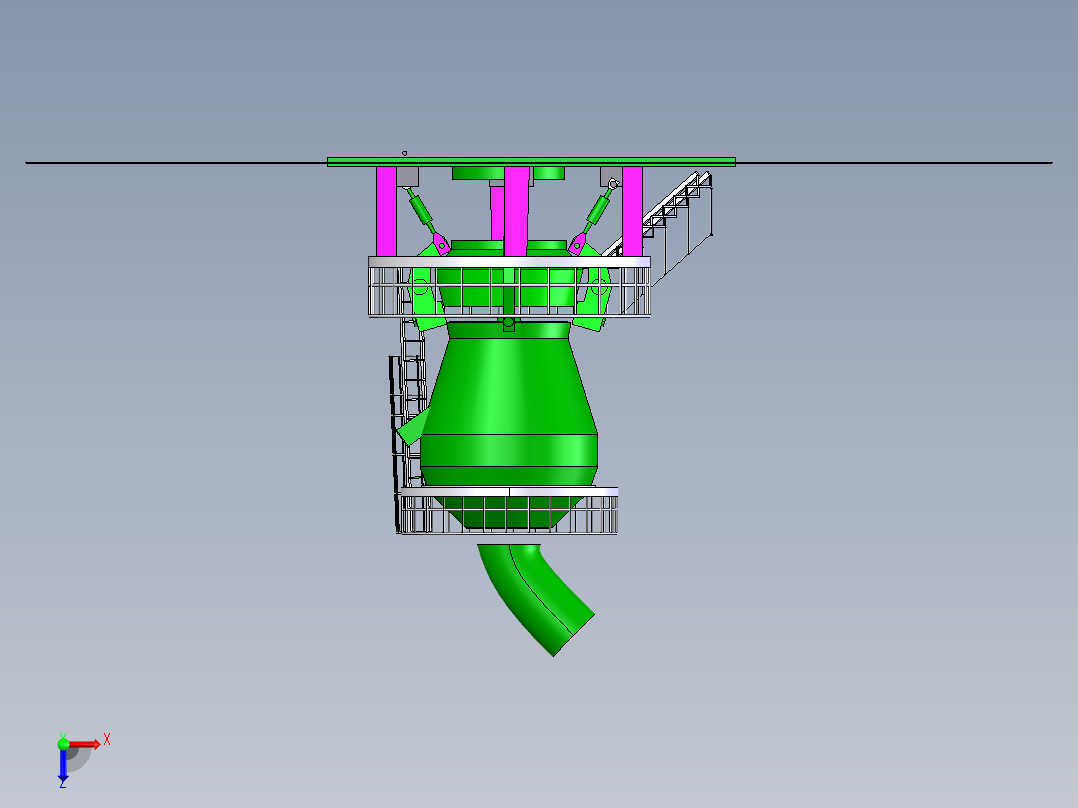Select the lower platform's white deck edge

click(509, 491)
